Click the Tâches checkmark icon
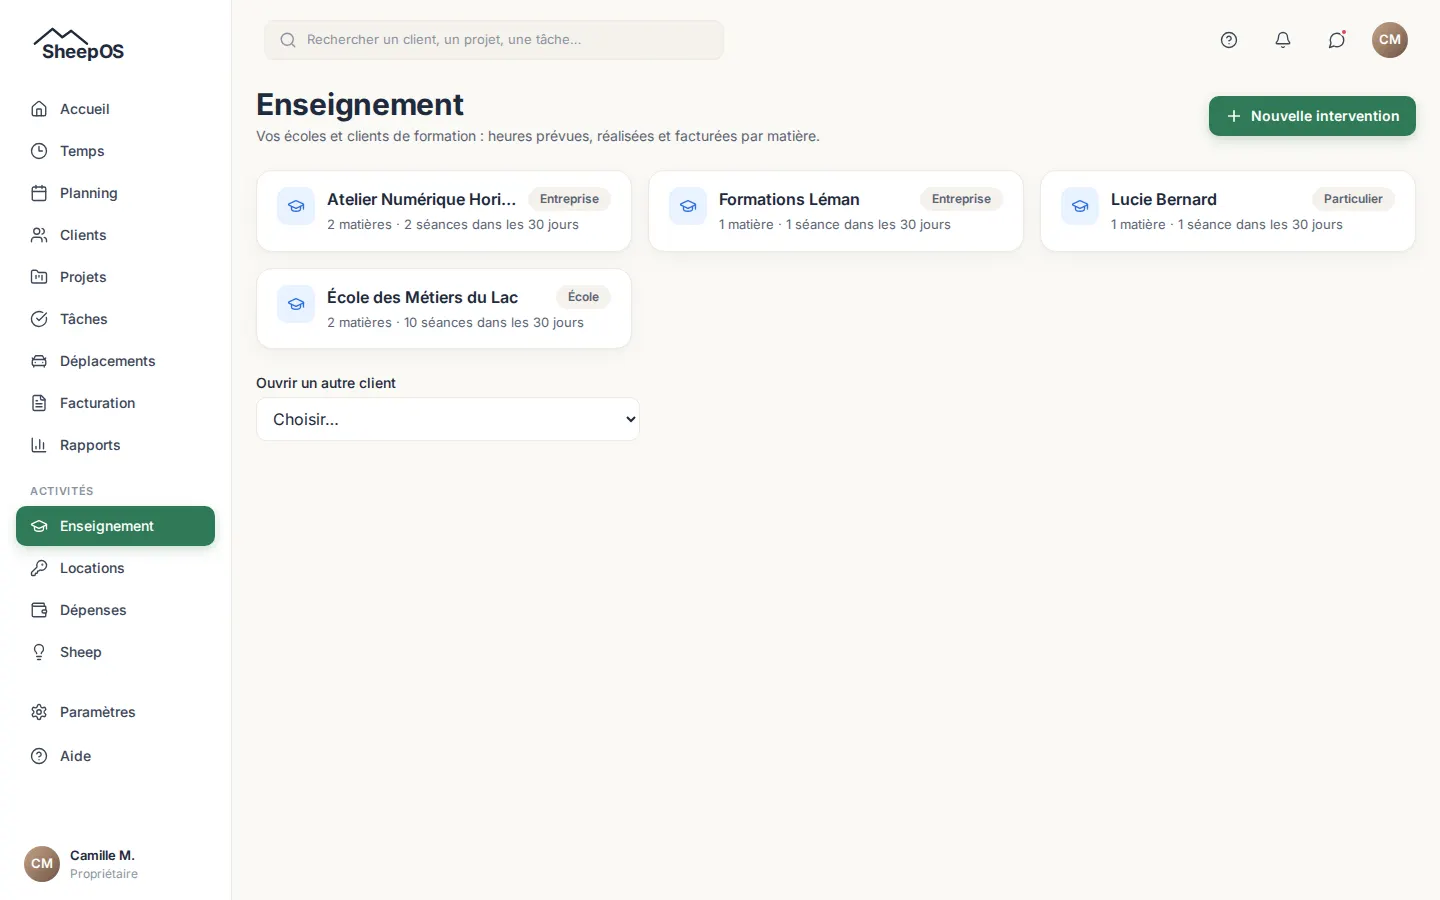The height and width of the screenshot is (900, 1440). pyautogui.click(x=39, y=319)
